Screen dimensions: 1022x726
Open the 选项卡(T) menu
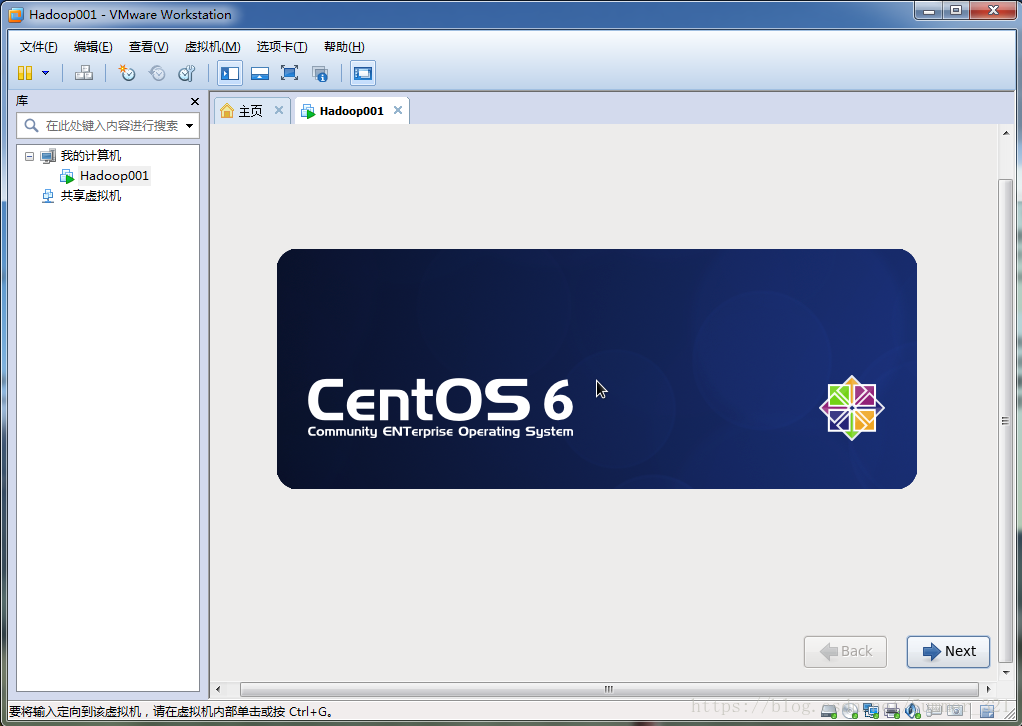point(282,47)
